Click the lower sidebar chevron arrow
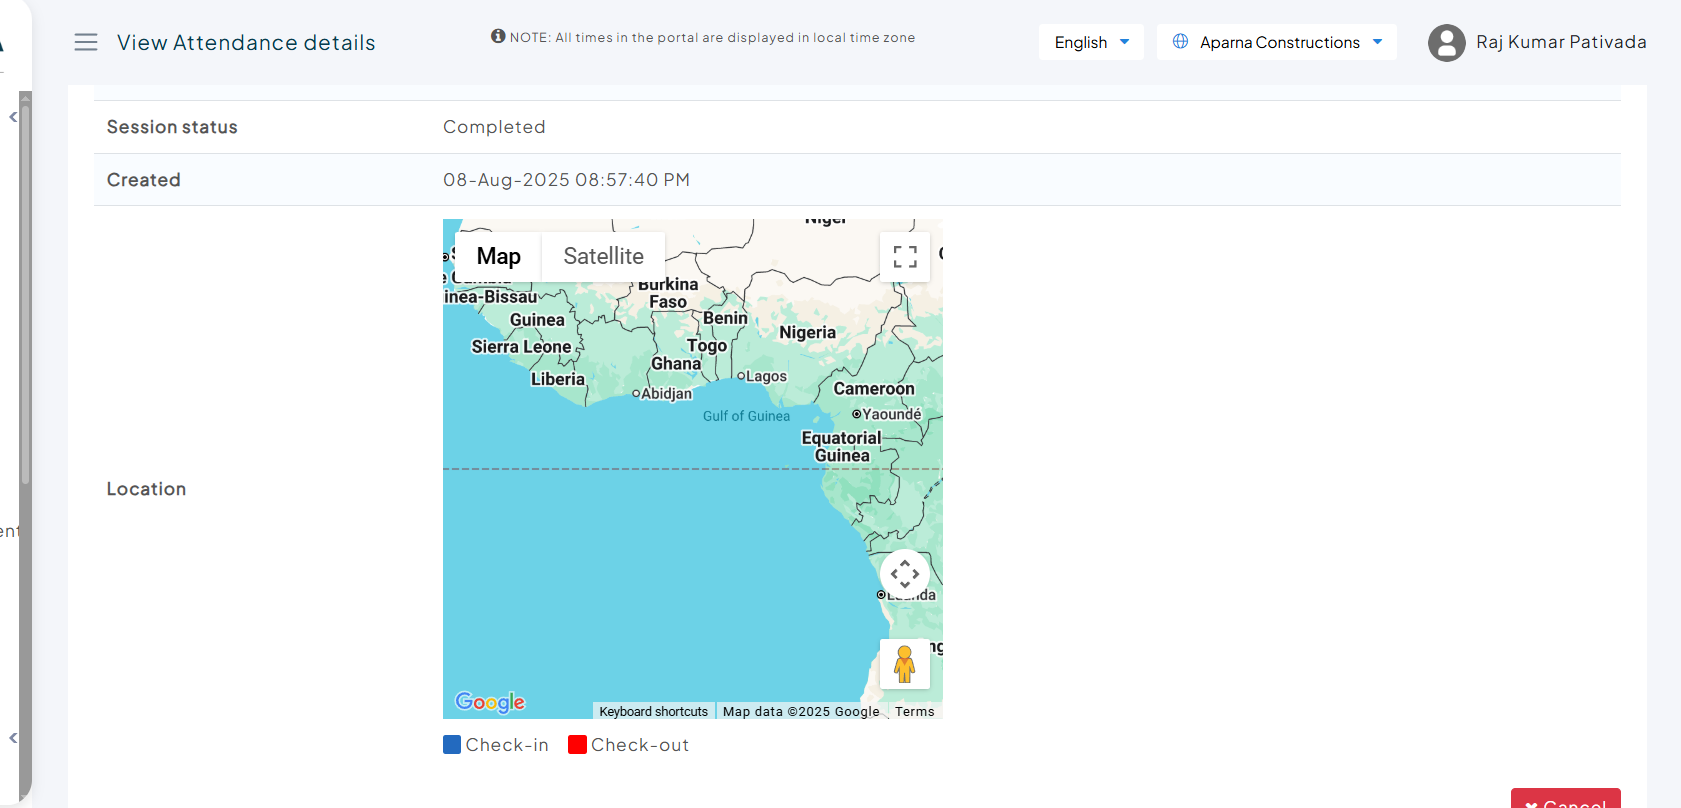 tap(13, 738)
